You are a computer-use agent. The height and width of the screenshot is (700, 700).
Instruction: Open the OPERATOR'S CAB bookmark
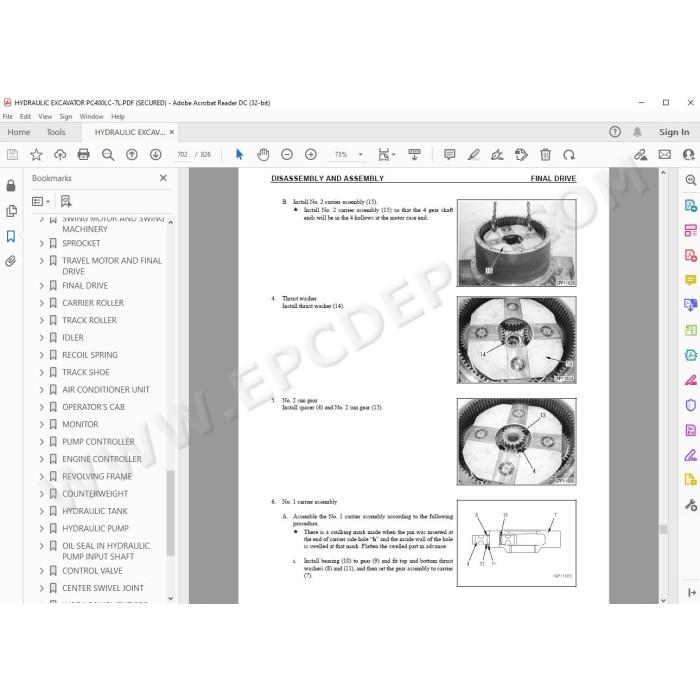coord(93,407)
